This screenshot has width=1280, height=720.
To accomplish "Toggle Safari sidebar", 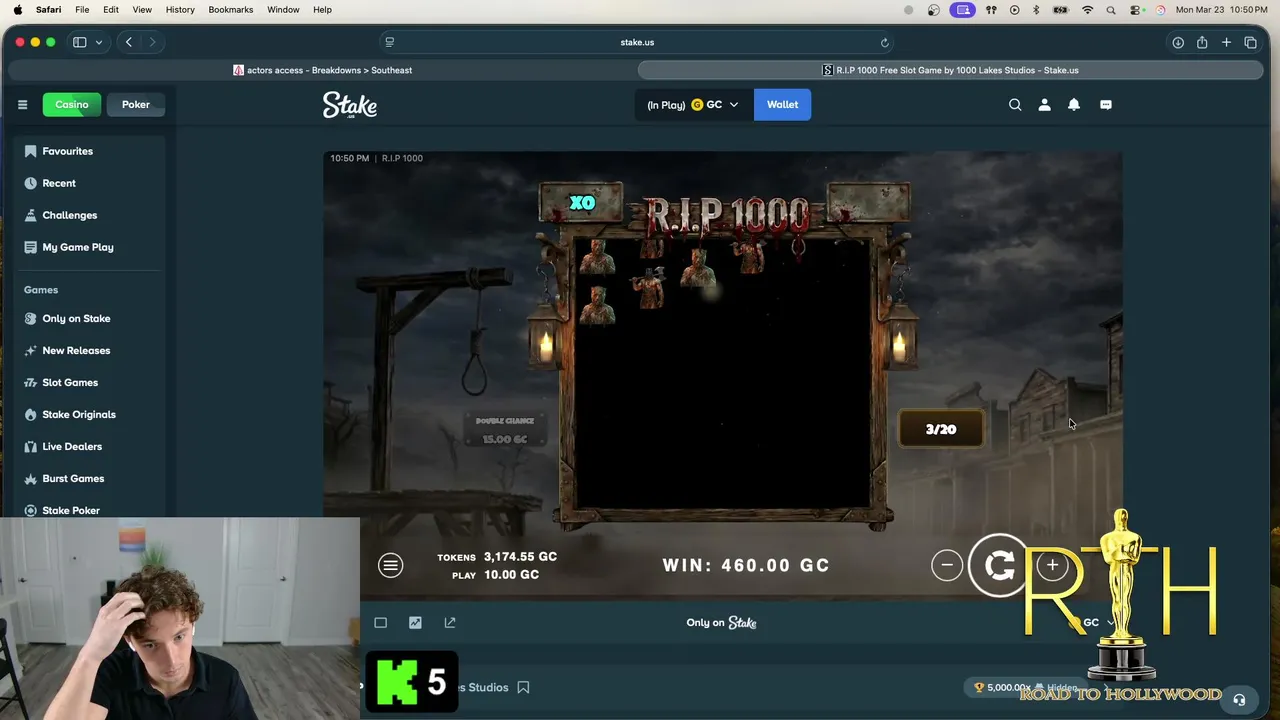I will tap(79, 42).
